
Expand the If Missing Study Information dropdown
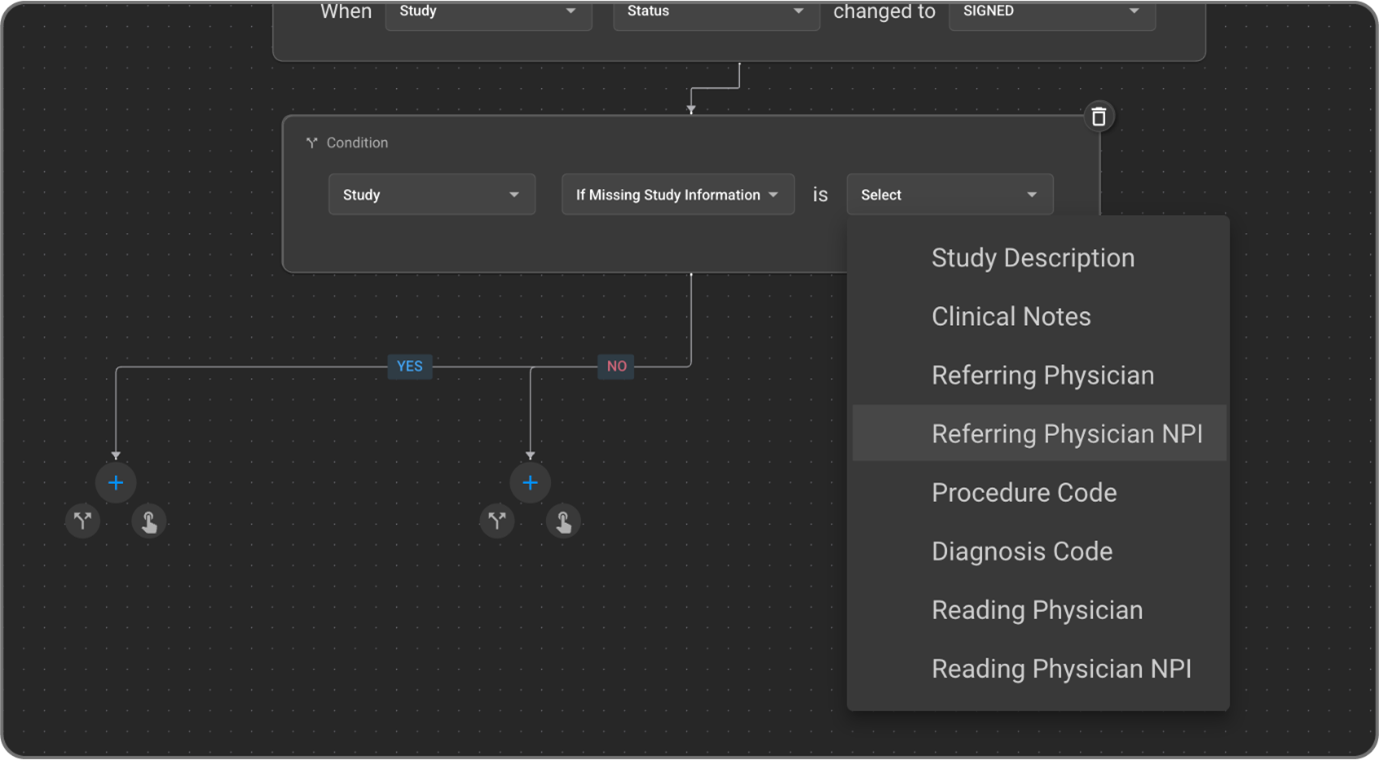[x=677, y=195]
